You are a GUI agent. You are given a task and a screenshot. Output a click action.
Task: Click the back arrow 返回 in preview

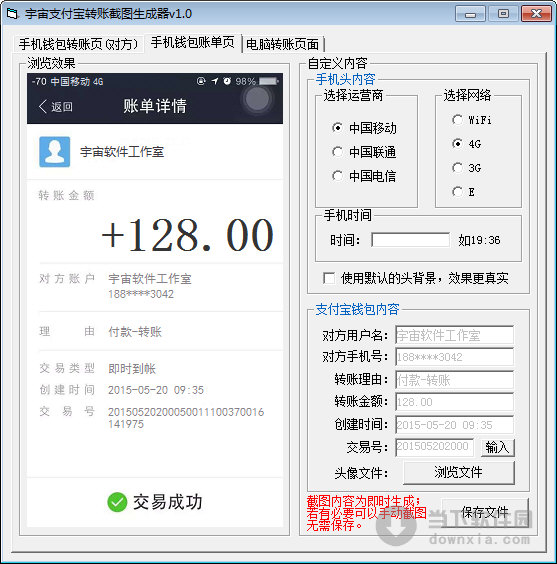[x=56, y=106]
